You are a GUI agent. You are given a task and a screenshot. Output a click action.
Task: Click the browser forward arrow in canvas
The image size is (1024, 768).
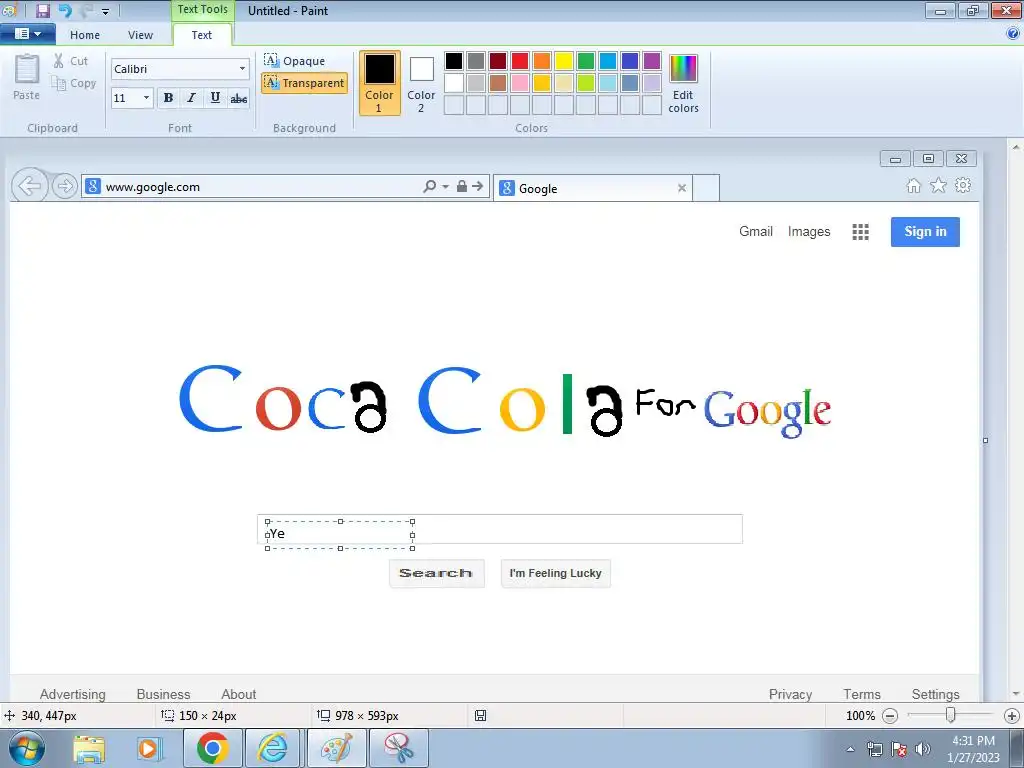64,187
